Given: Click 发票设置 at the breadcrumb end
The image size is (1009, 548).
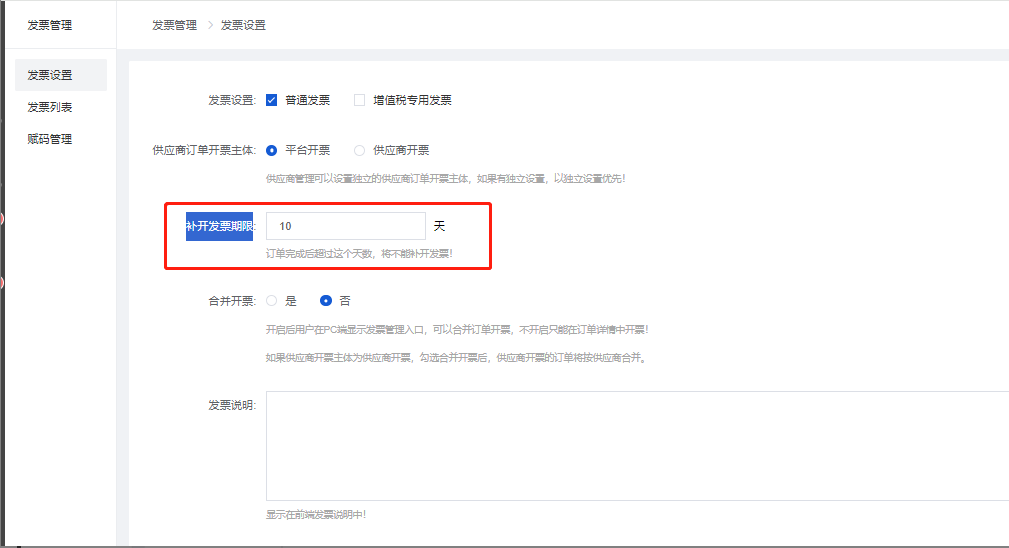Looking at the screenshot, I should click(x=243, y=25).
